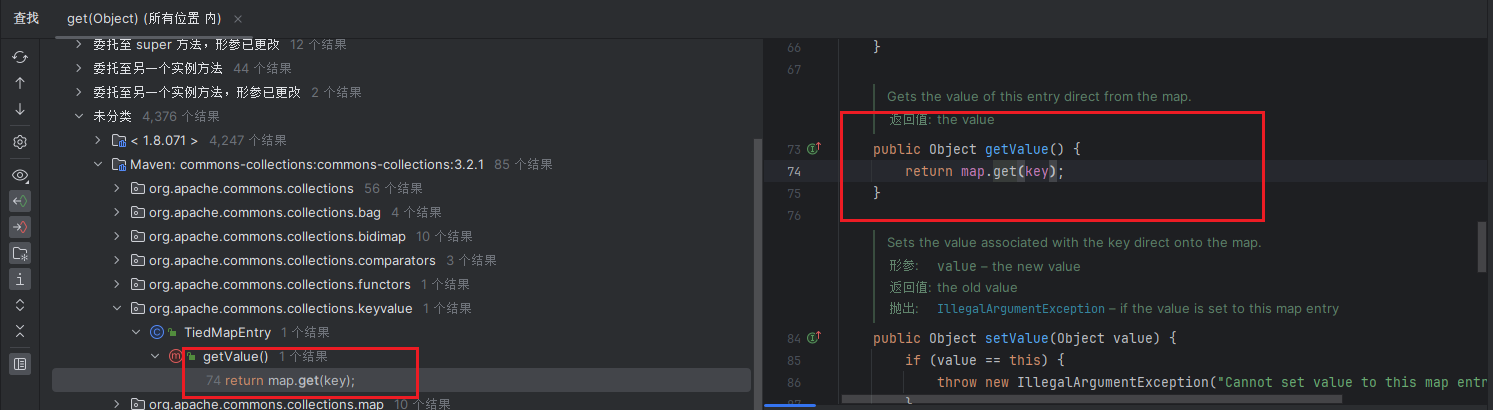Viewport: 1493px width, 410px height.
Task: Click the rerun search refresh icon
Action: (x=20, y=57)
